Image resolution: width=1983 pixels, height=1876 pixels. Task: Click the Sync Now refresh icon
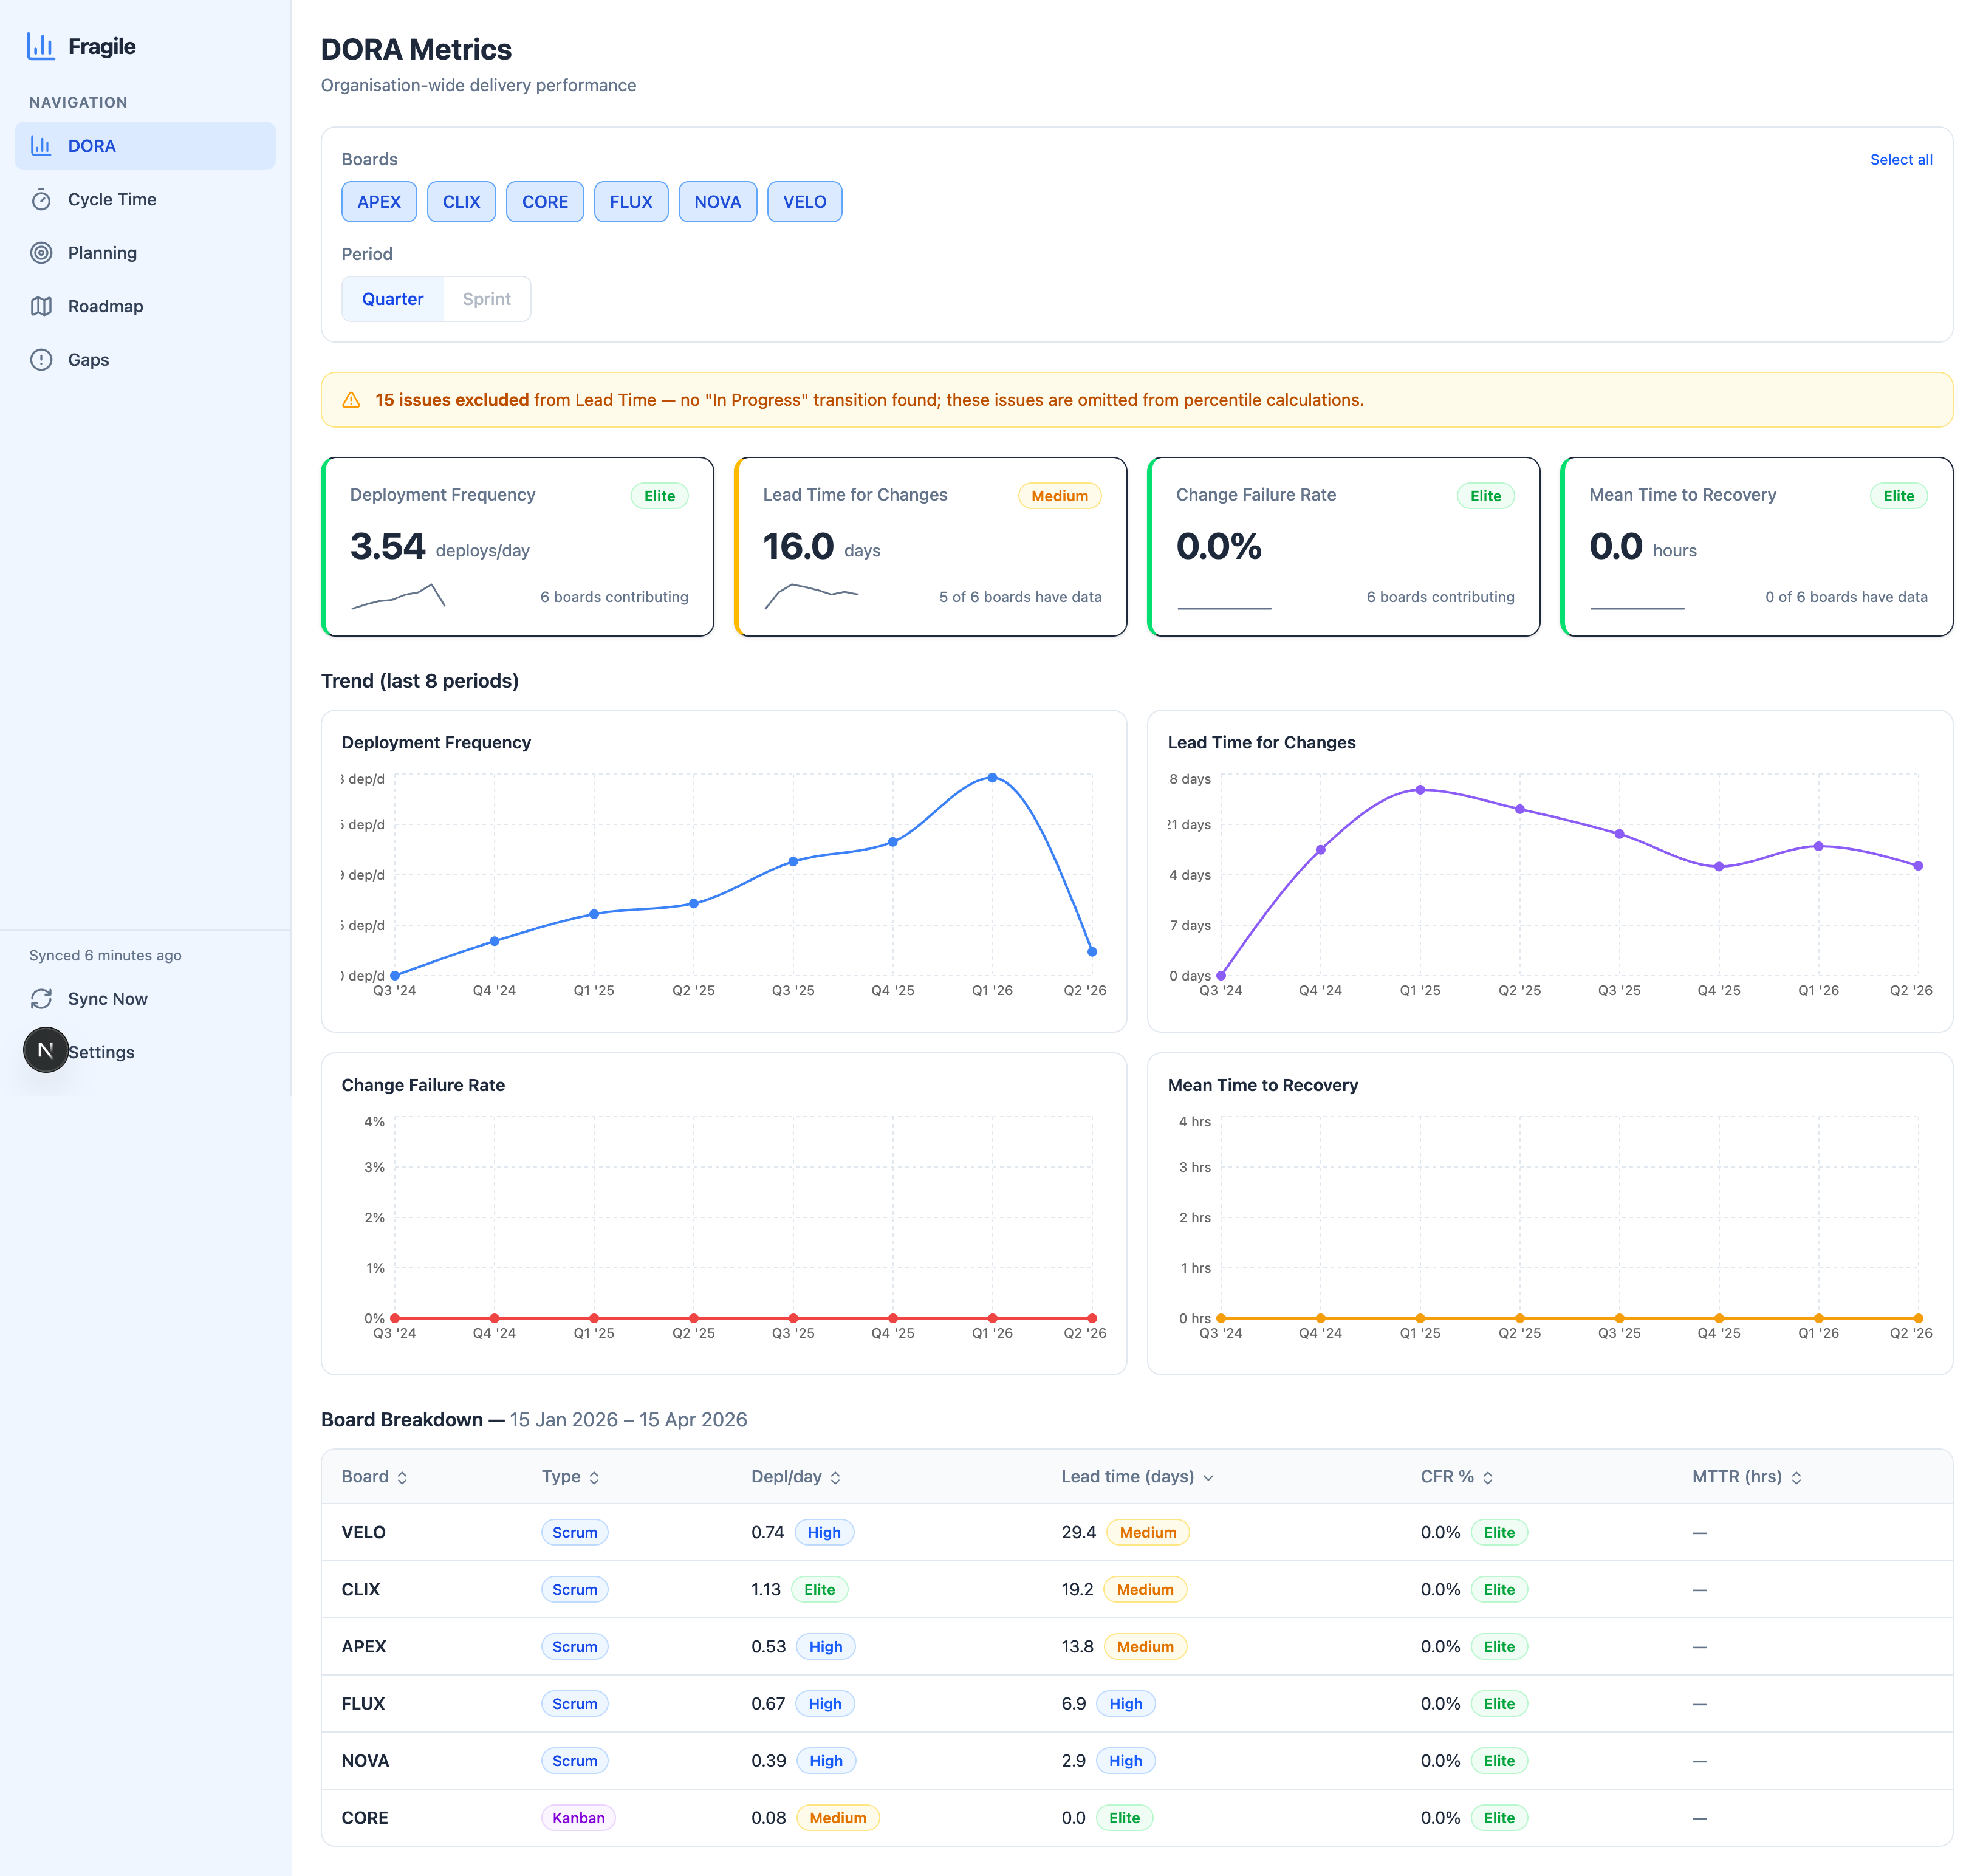pyautogui.click(x=41, y=999)
